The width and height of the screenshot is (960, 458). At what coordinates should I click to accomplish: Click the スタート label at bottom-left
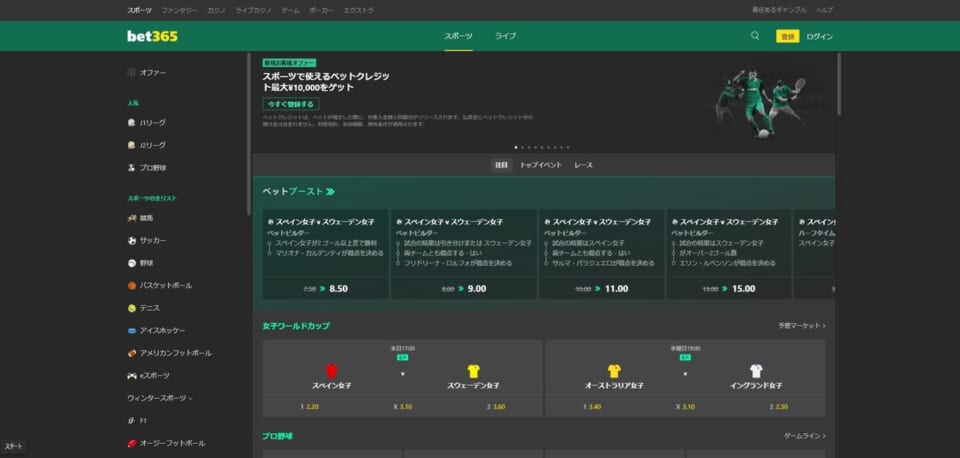click(x=13, y=447)
